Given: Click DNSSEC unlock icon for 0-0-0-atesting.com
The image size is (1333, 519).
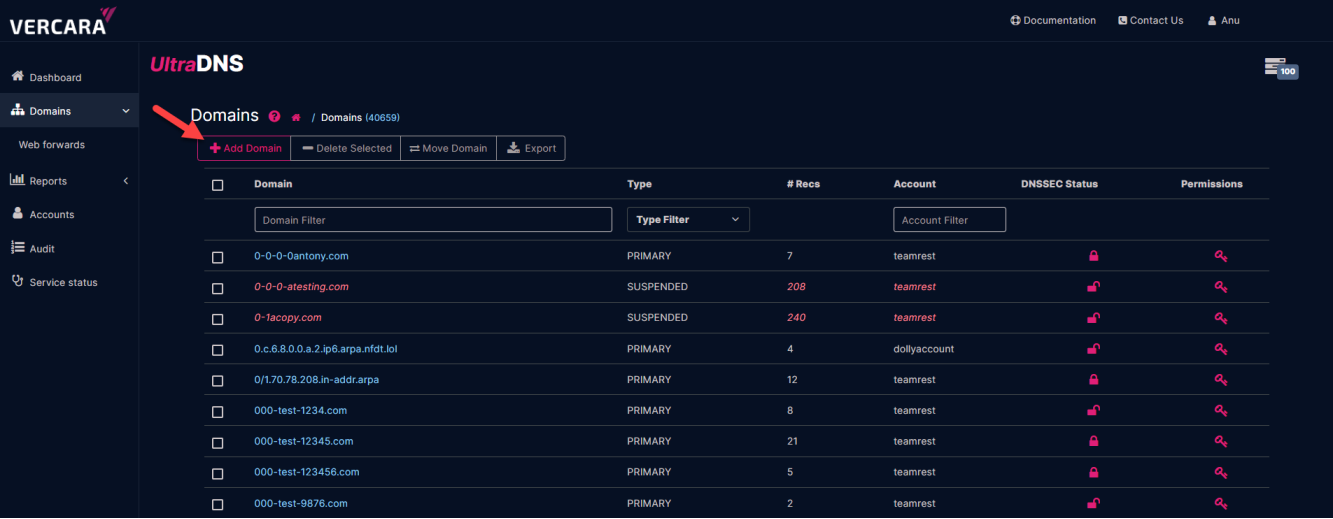Looking at the screenshot, I should (x=1094, y=287).
